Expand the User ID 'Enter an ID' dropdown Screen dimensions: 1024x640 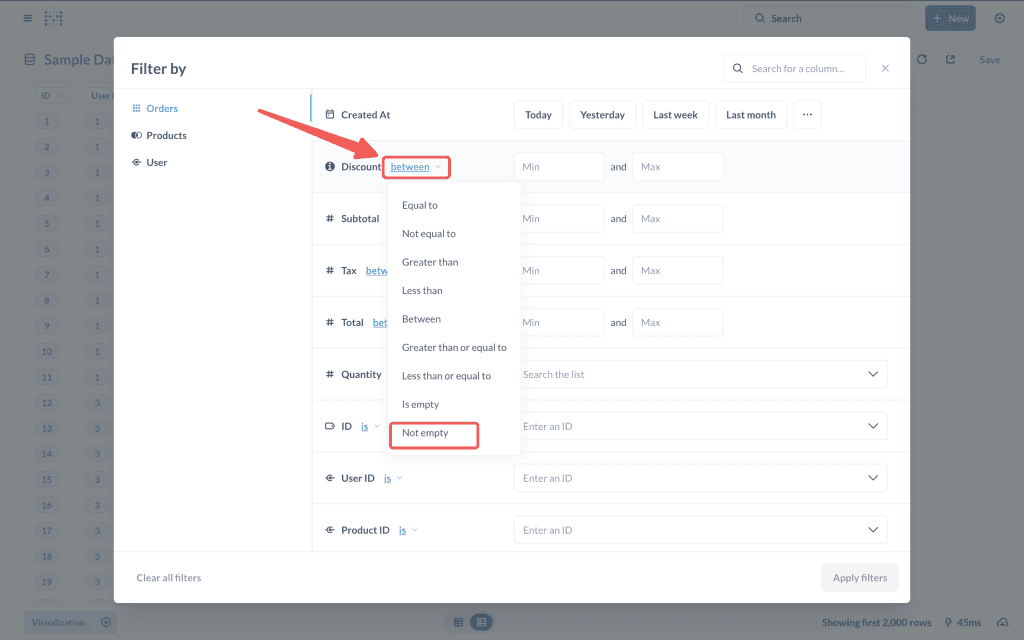click(x=872, y=478)
